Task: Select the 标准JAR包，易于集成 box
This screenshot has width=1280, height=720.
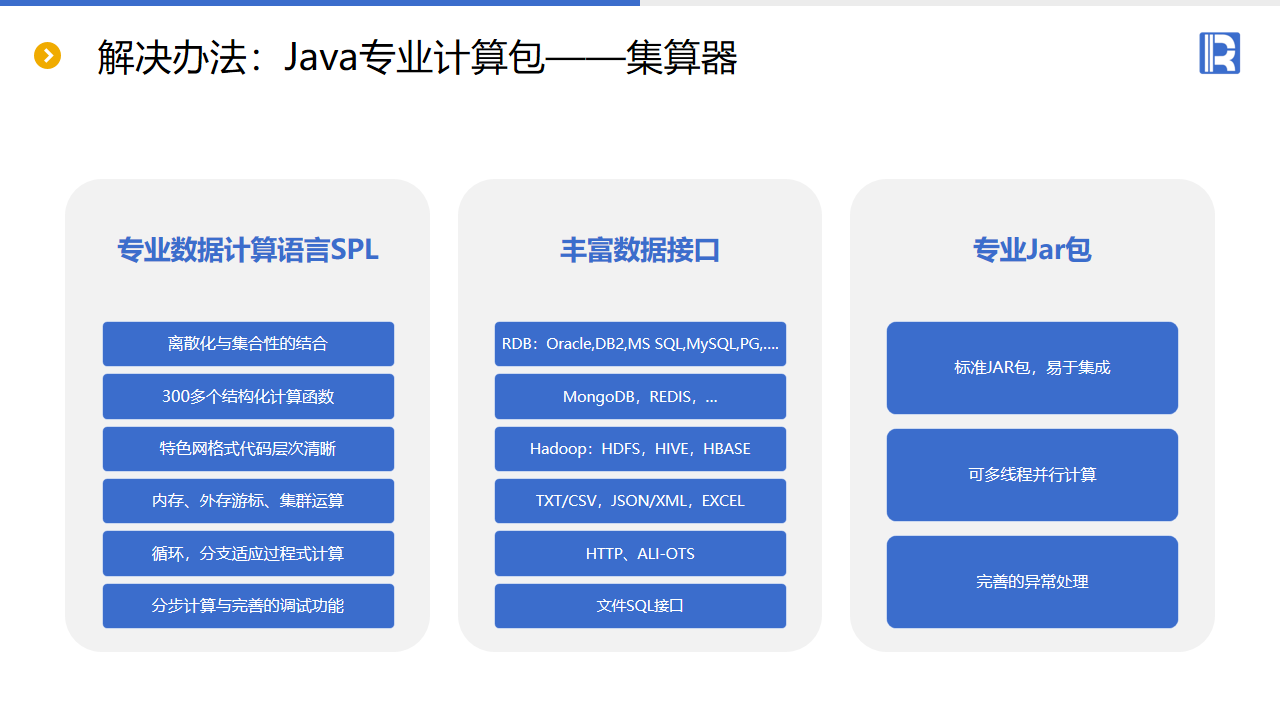Action: [x=1032, y=368]
